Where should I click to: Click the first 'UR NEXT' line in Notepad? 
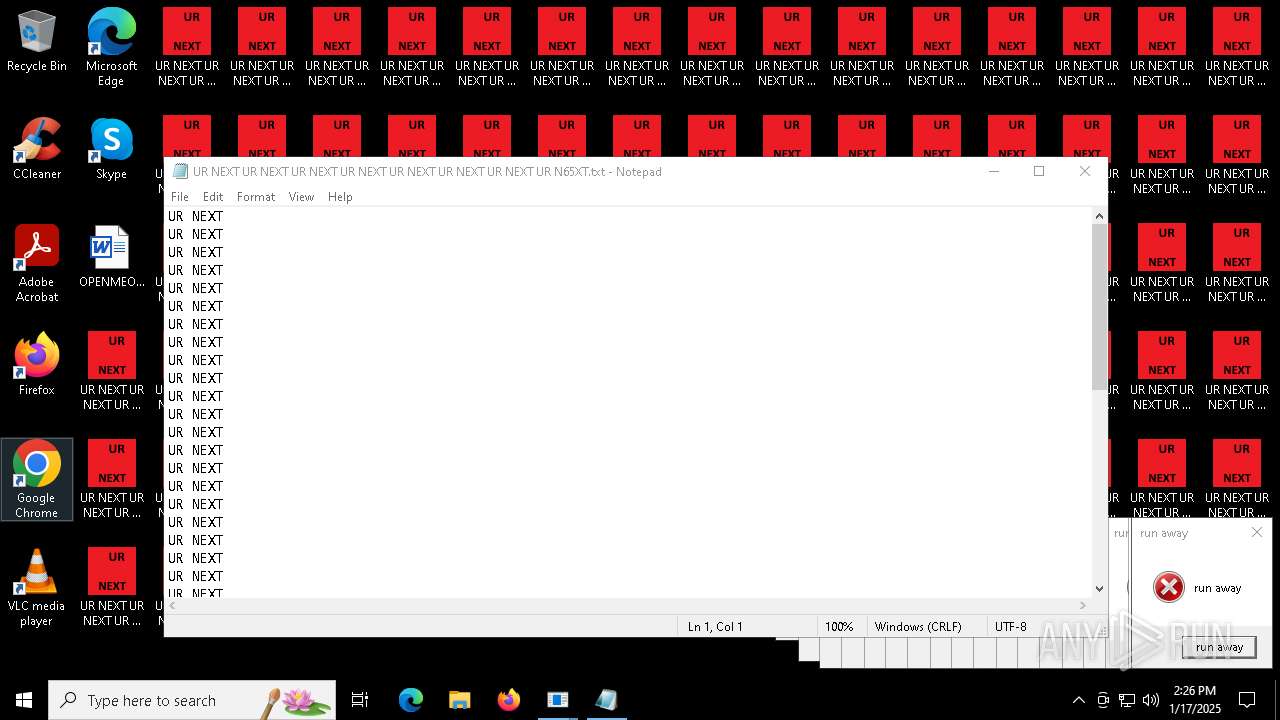196,216
